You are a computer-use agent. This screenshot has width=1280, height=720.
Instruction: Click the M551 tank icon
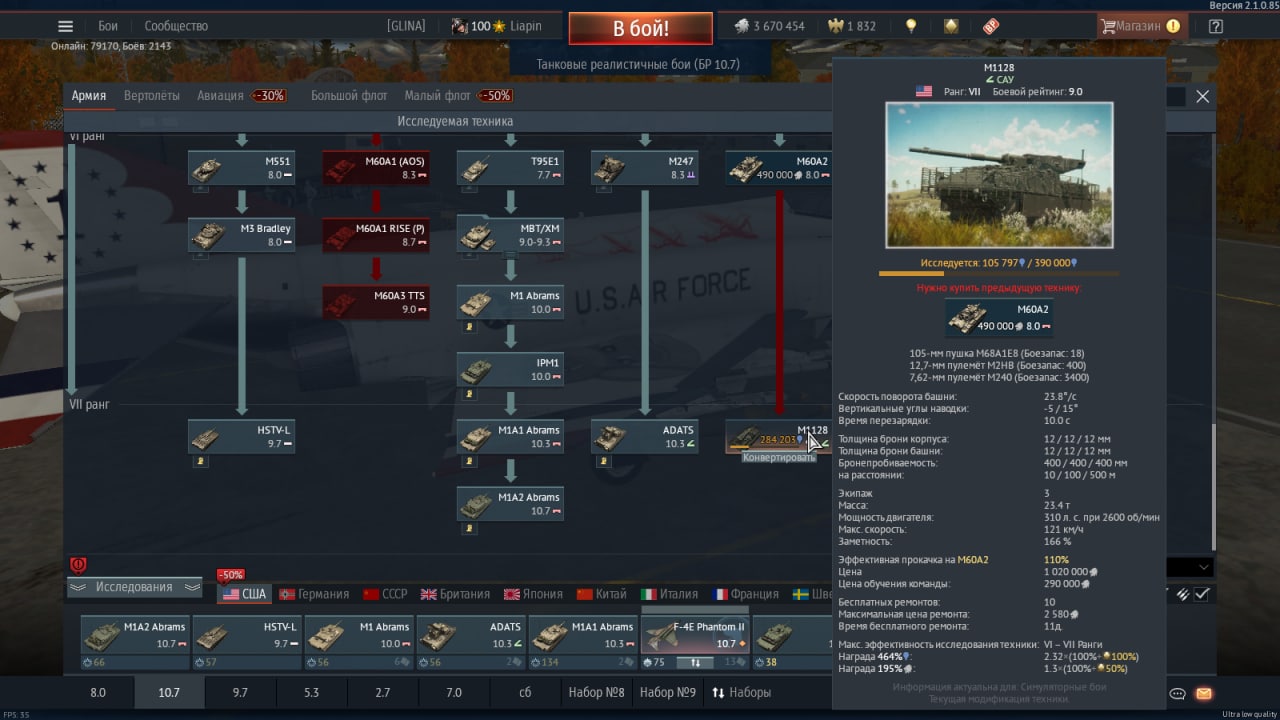tap(206, 168)
